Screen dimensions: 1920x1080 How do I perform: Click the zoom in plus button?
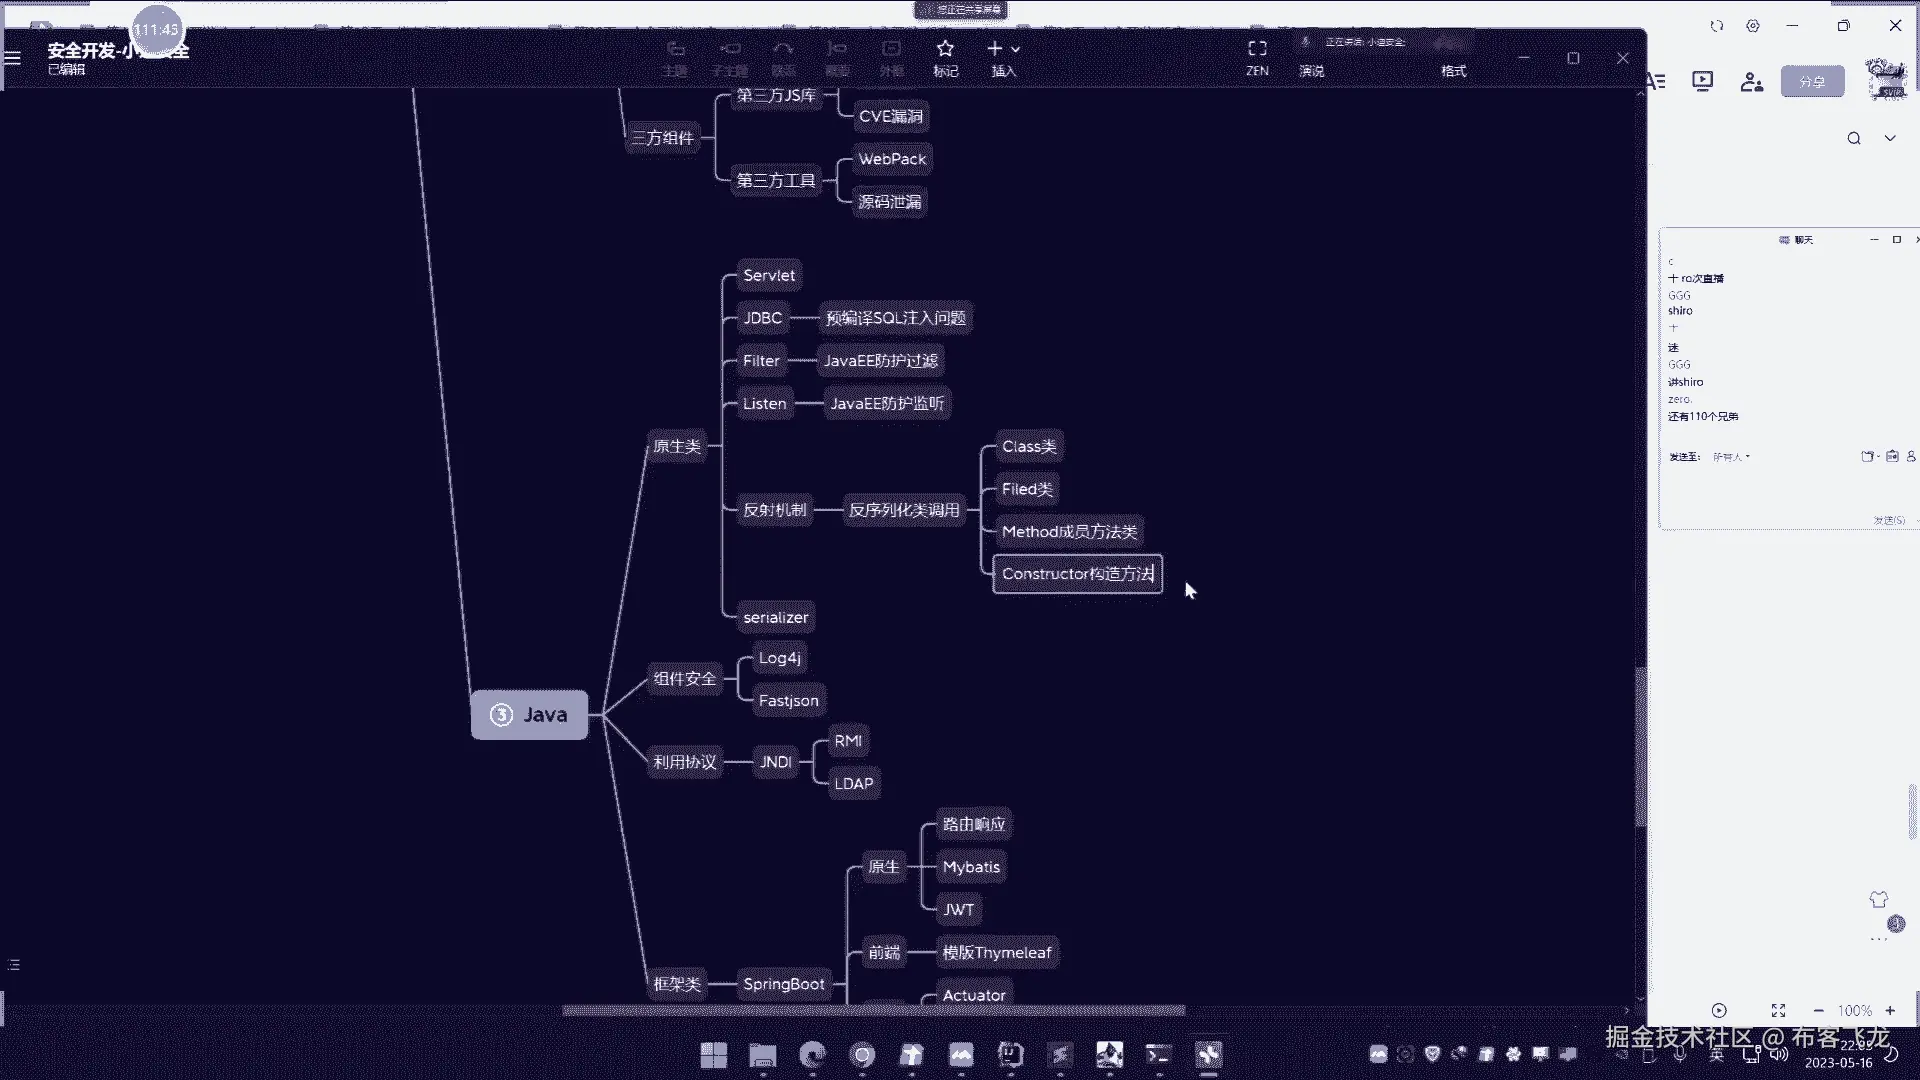click(x=1890, y=1011)
